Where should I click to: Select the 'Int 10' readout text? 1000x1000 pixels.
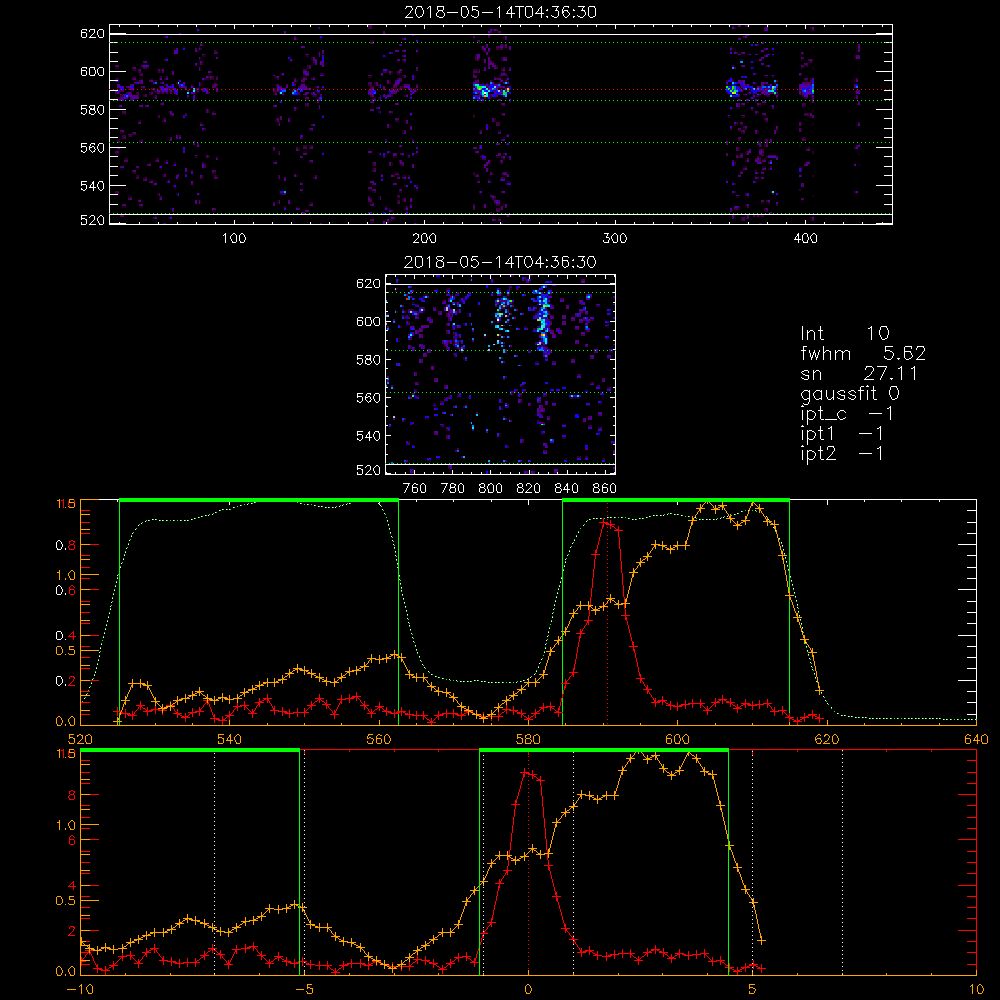pos(845,334)
